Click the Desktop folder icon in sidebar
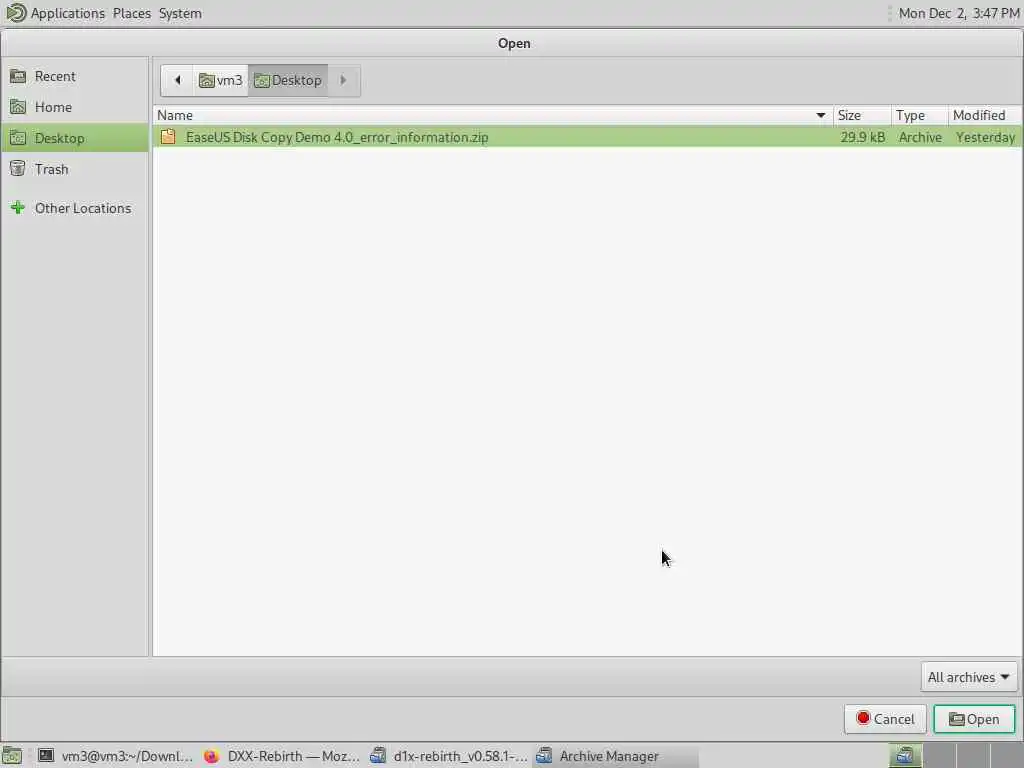 [x=18, y=138]
